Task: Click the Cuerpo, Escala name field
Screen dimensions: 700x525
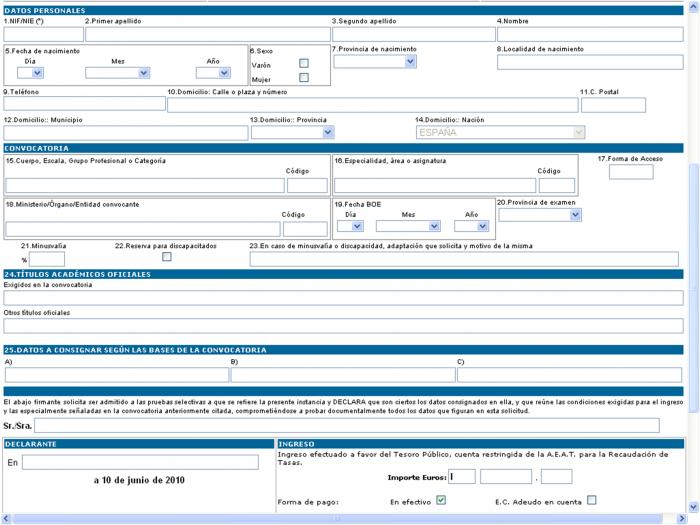Action: (145, 186)
